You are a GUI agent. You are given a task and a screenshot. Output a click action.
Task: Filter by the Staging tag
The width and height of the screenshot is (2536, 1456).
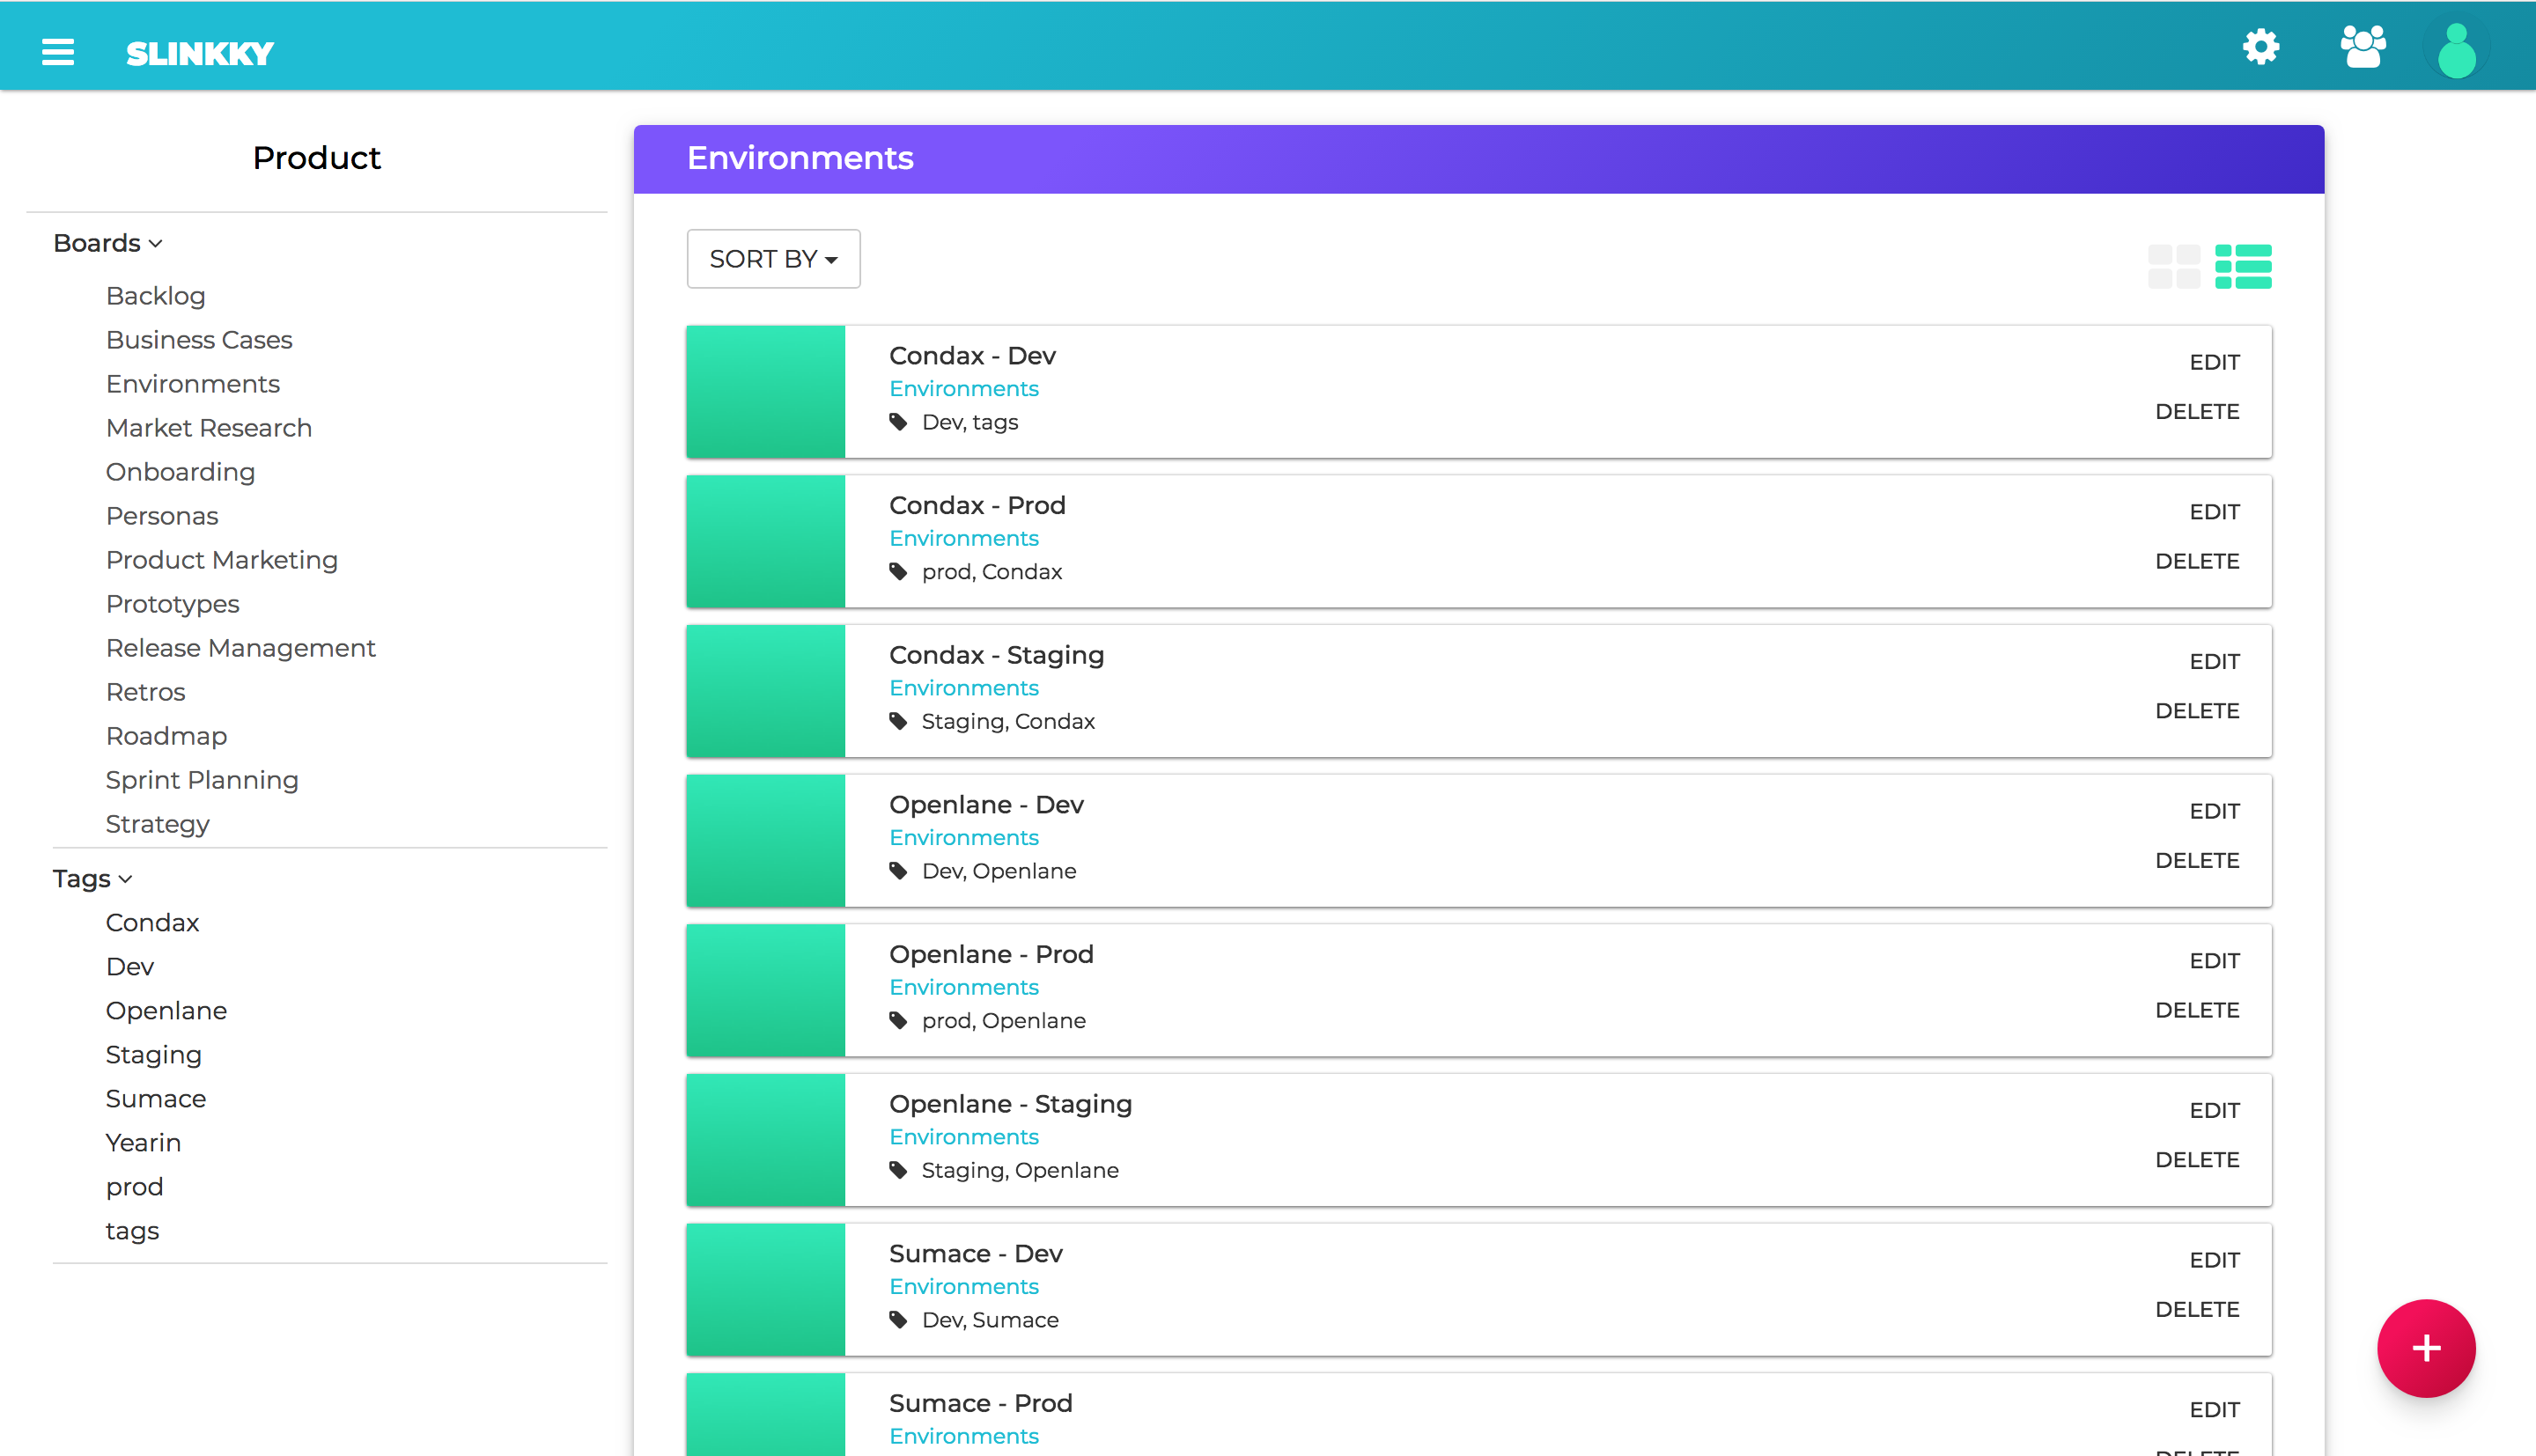click(153, 1054)
